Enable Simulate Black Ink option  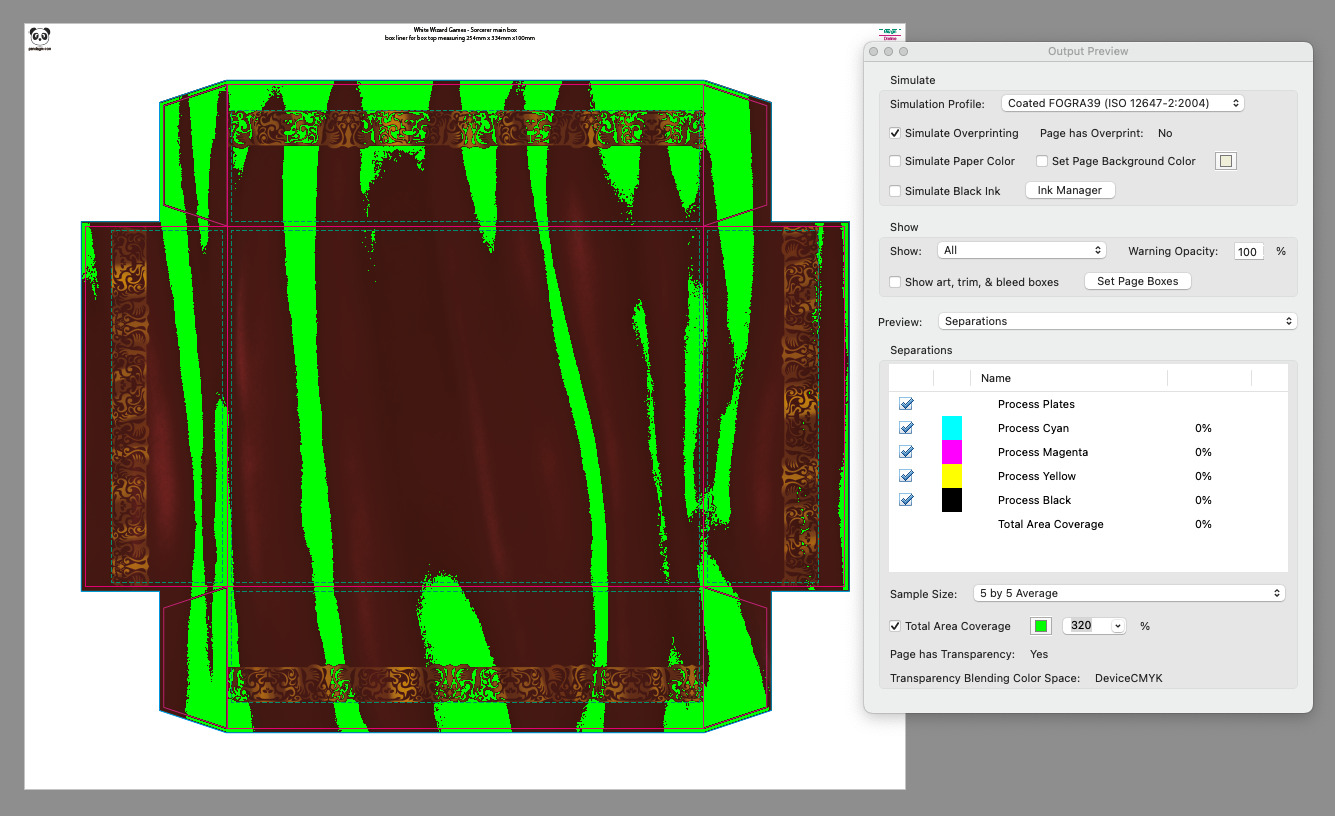click(895, 191)
